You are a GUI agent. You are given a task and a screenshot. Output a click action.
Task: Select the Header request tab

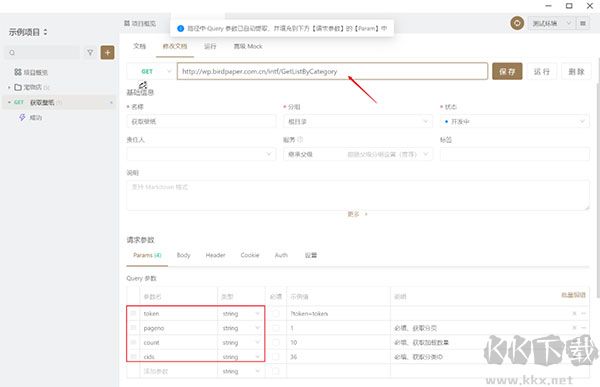[x=215, y=255]
